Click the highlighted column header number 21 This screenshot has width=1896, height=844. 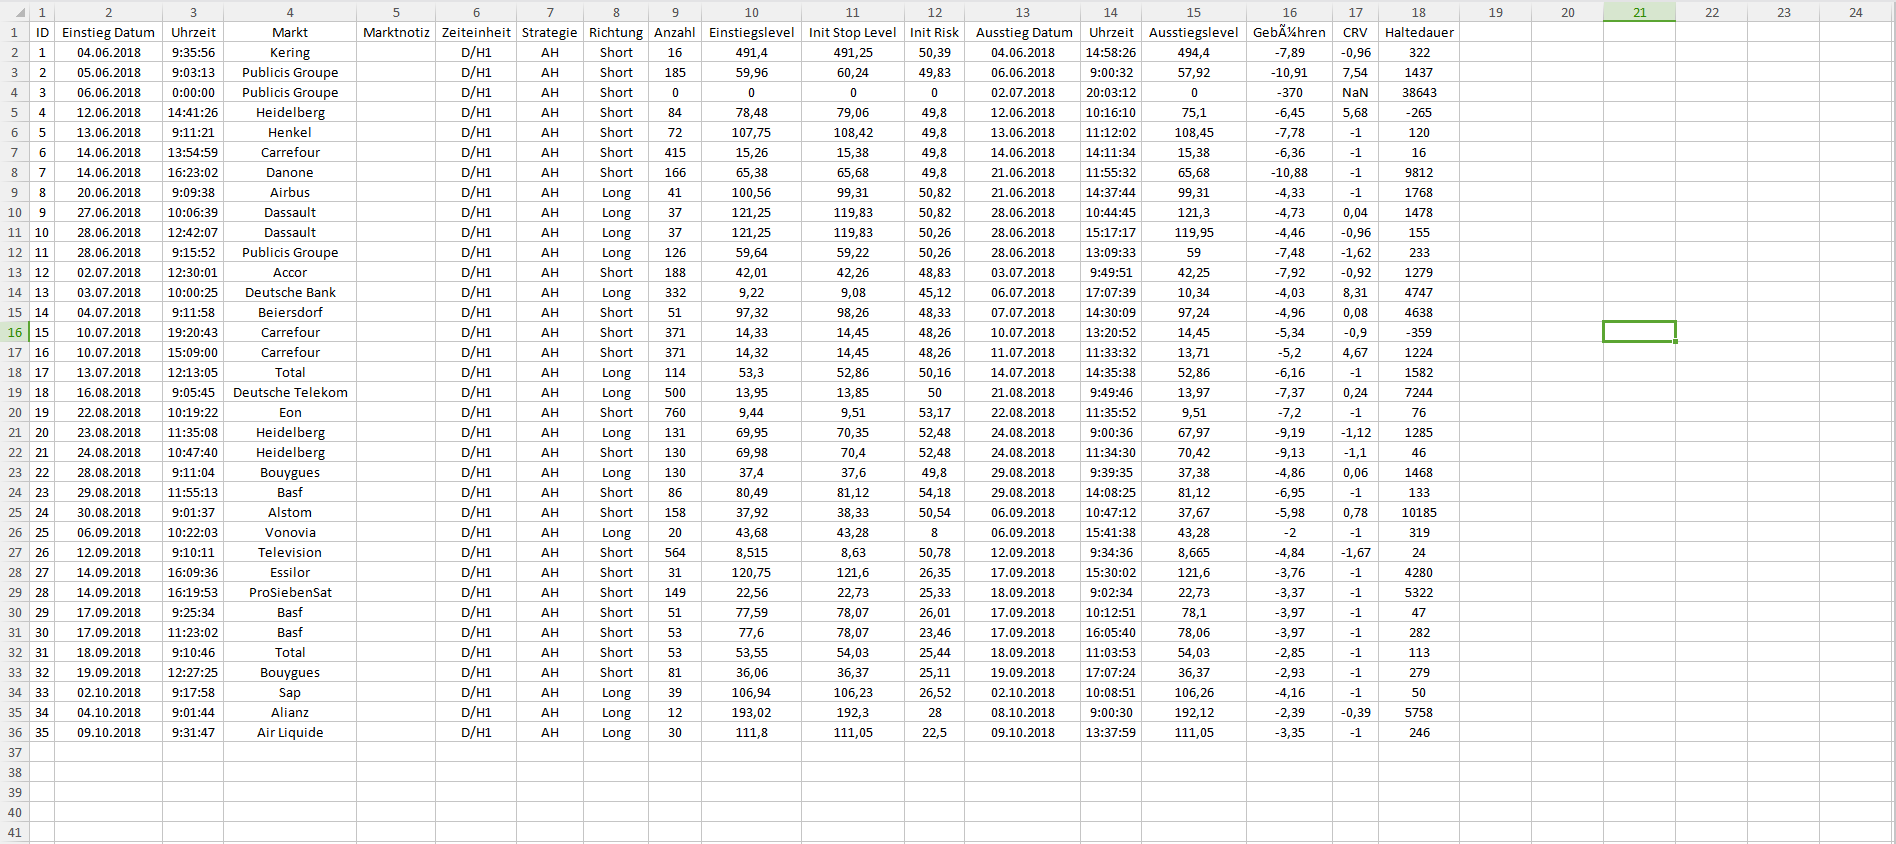click(x=1639, y=12)
